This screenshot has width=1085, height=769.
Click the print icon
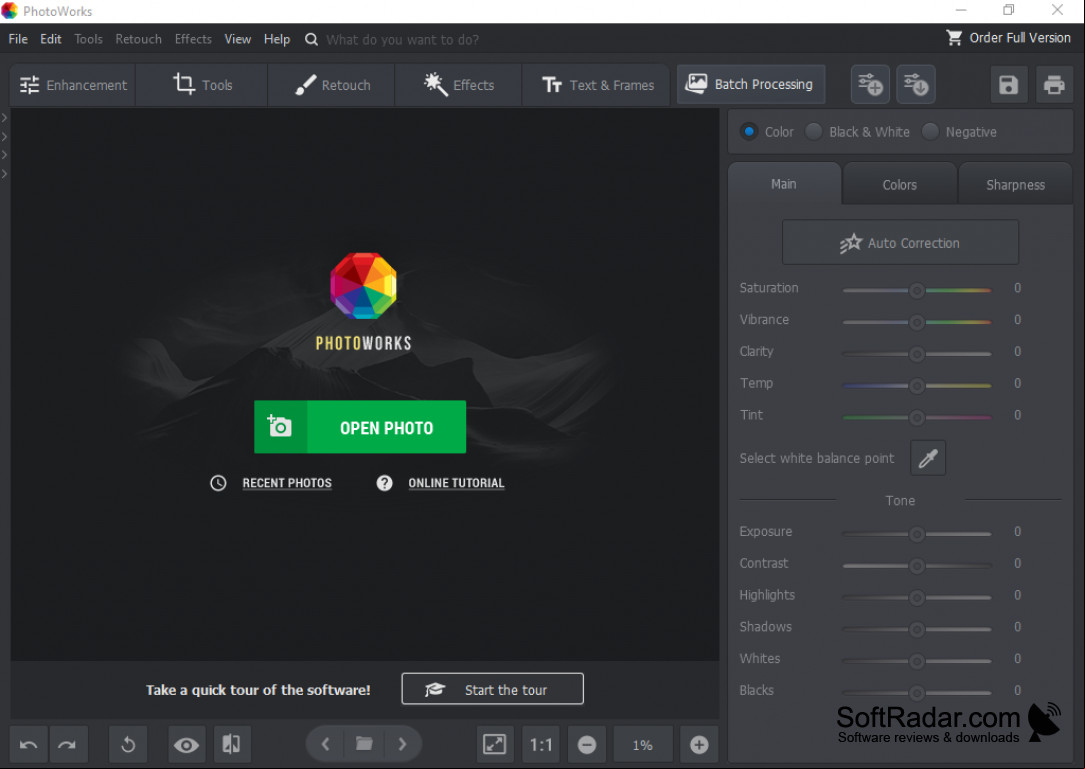1054,84
